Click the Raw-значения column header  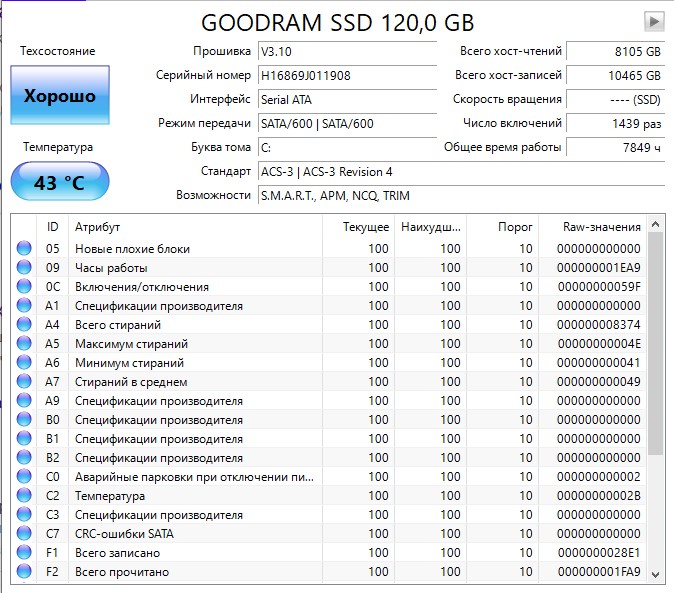coord(592,227)
